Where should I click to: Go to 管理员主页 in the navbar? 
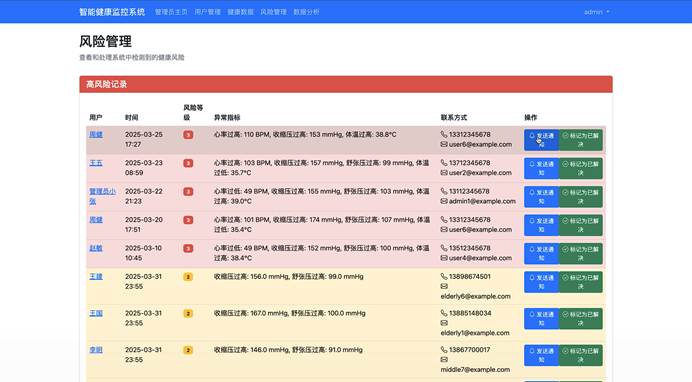coord(171,12)
